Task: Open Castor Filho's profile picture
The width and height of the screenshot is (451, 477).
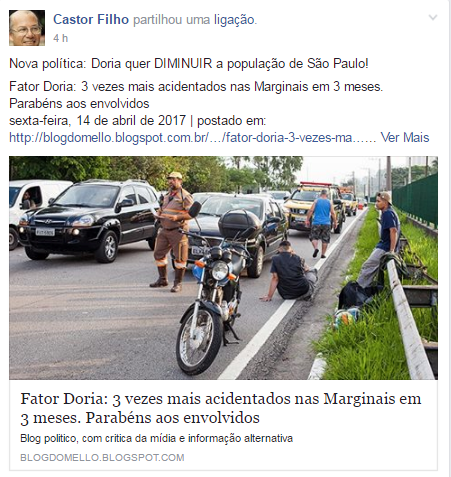Action: click(27, 28)
